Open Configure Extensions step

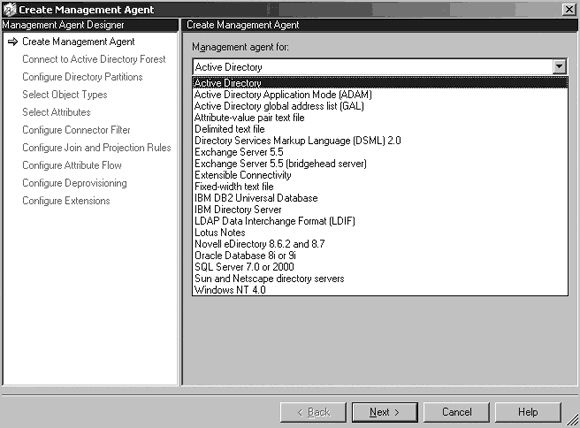pos(66,200)
